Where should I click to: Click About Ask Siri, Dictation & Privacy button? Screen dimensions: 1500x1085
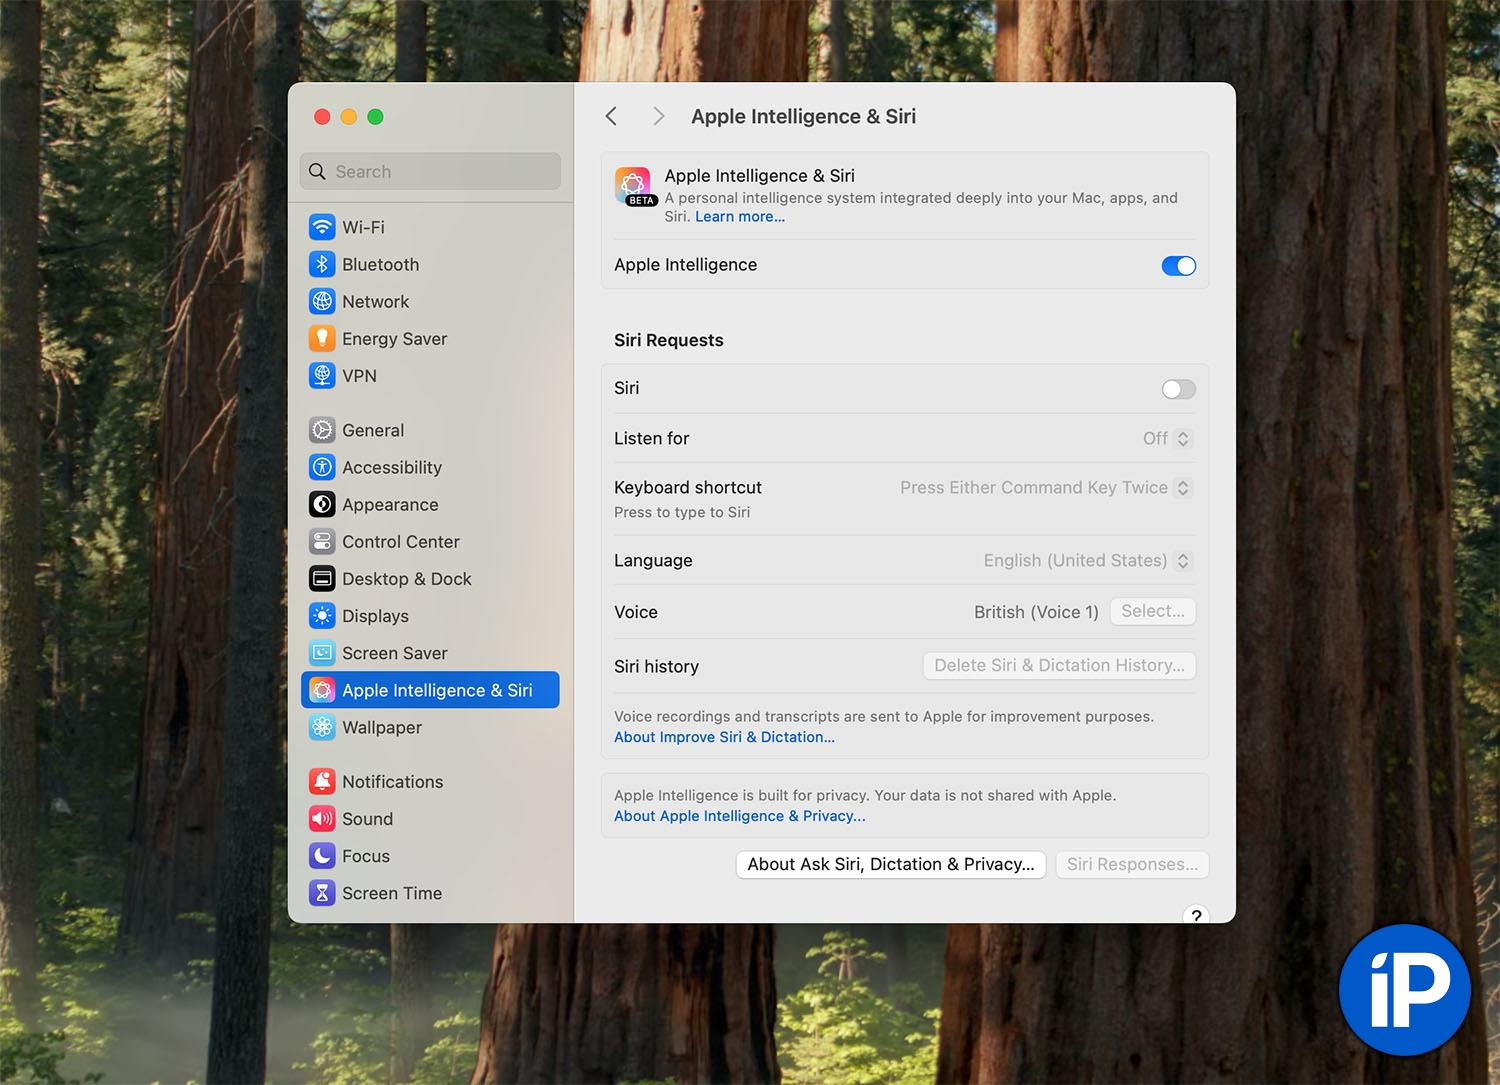coord(890,865)
